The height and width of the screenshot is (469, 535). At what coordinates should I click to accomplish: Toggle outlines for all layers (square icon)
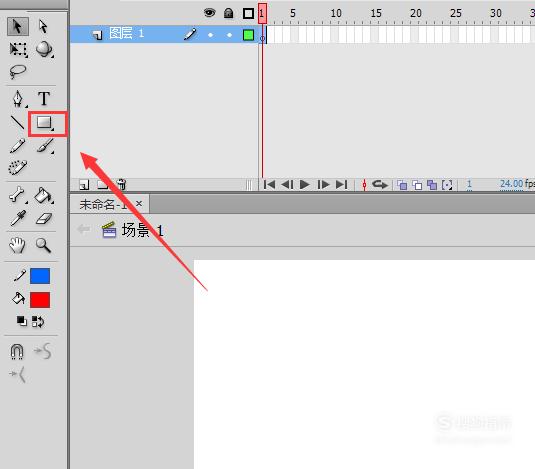[248, 14]
